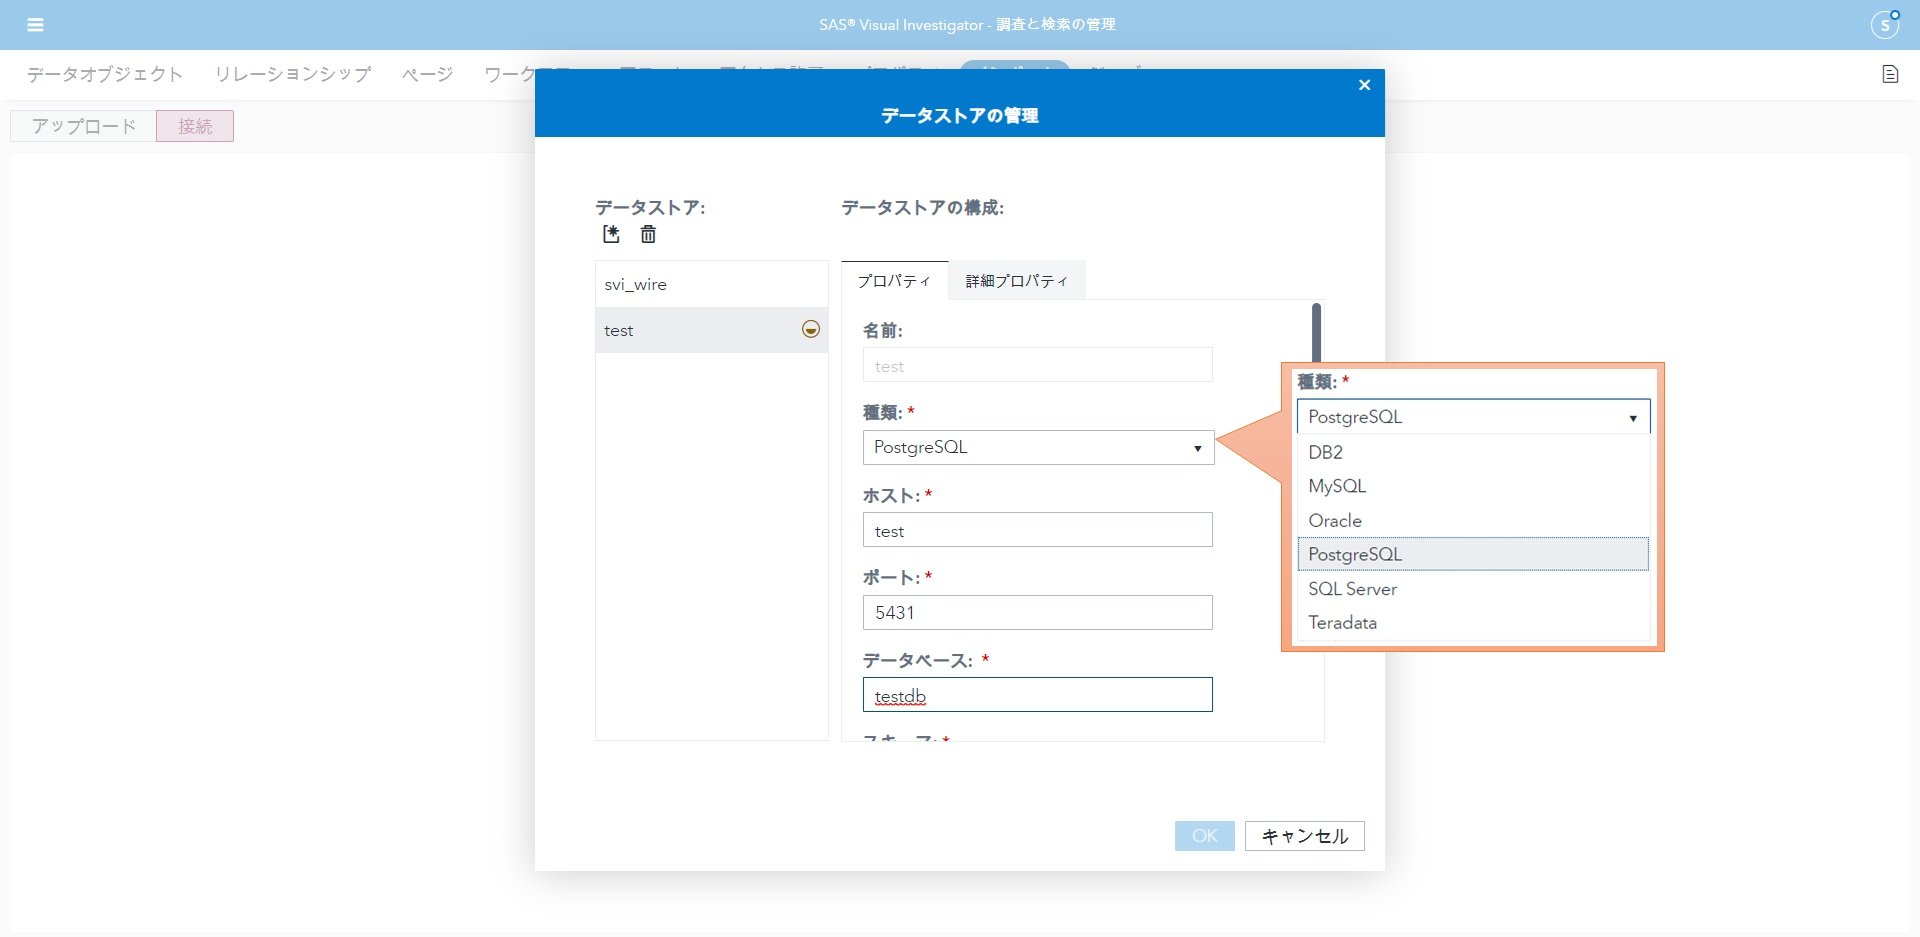Image resolution: width=1920 pixels, height=937 pixels.
Task: Switch to the 詳細プロパティ tab
Action: (x=1017, y=281)
